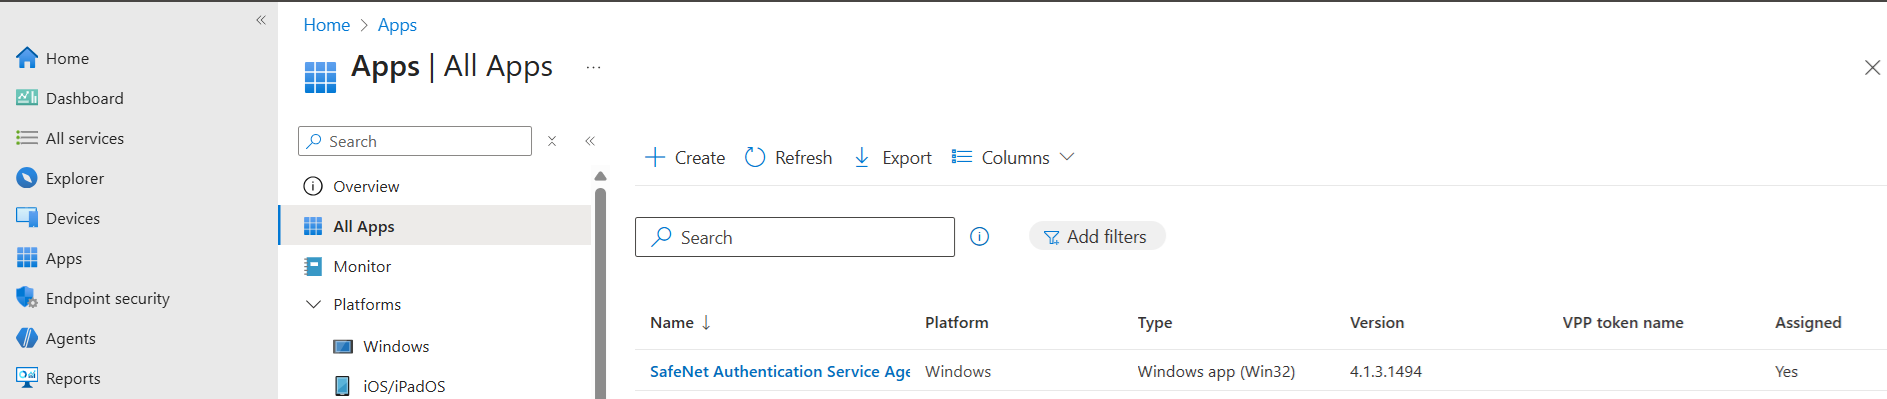Screen dimensions: 1887x399
Task: Click the Endpoint security shield icon
Action: pos(27,298)
